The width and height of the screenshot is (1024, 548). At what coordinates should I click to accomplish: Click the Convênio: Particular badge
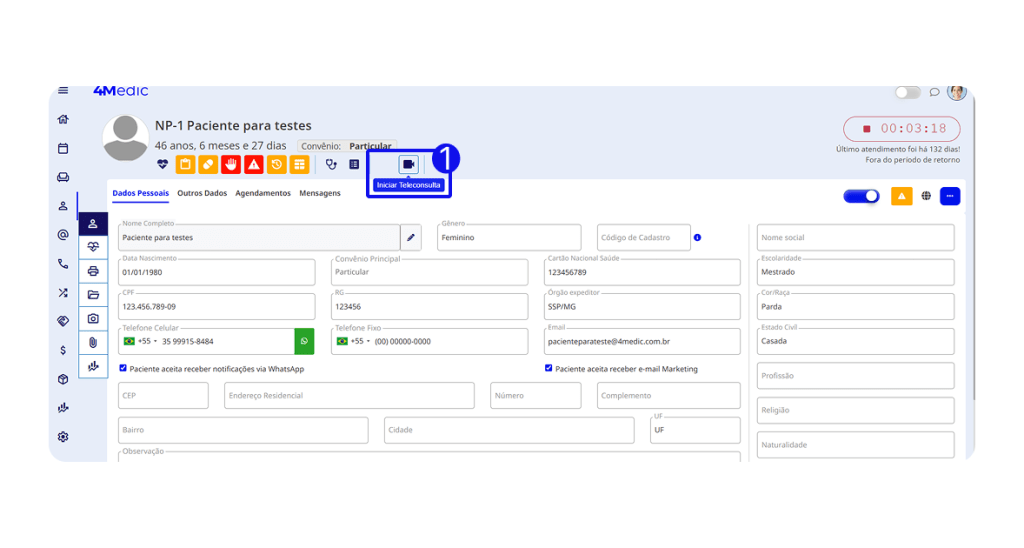[x=346, y=146]
